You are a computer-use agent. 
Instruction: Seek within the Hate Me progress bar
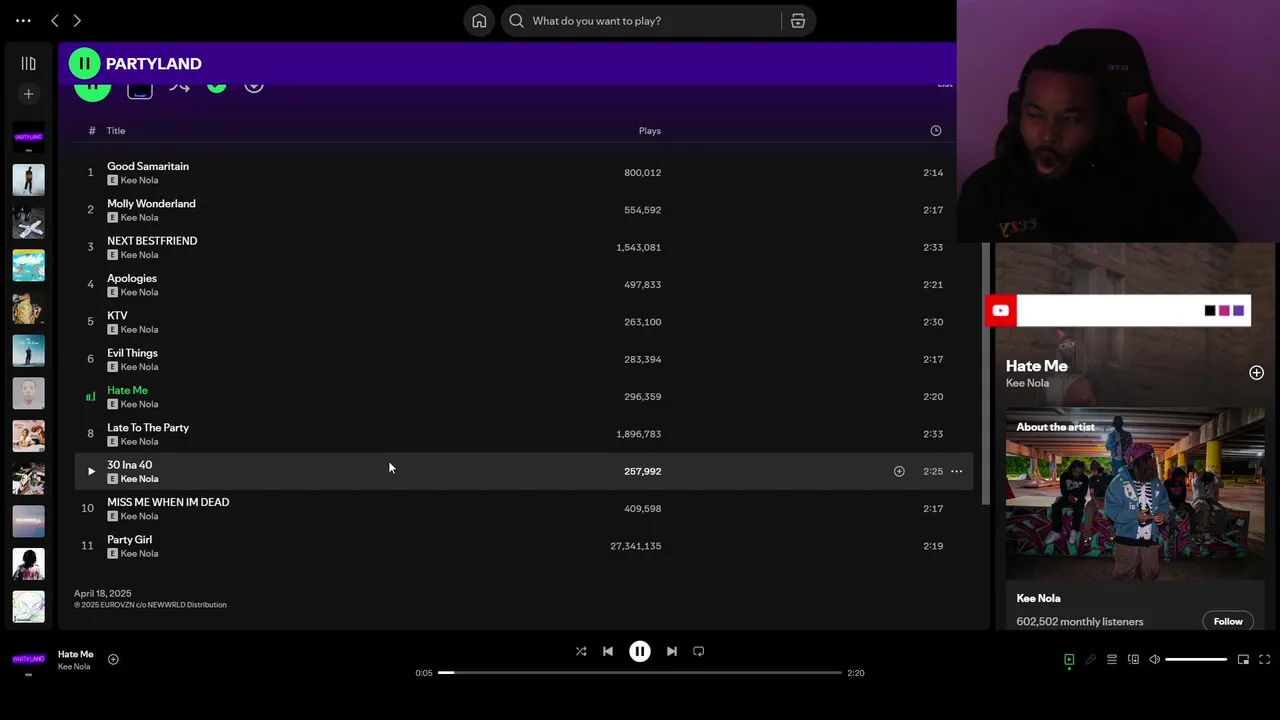pos(640,673)
